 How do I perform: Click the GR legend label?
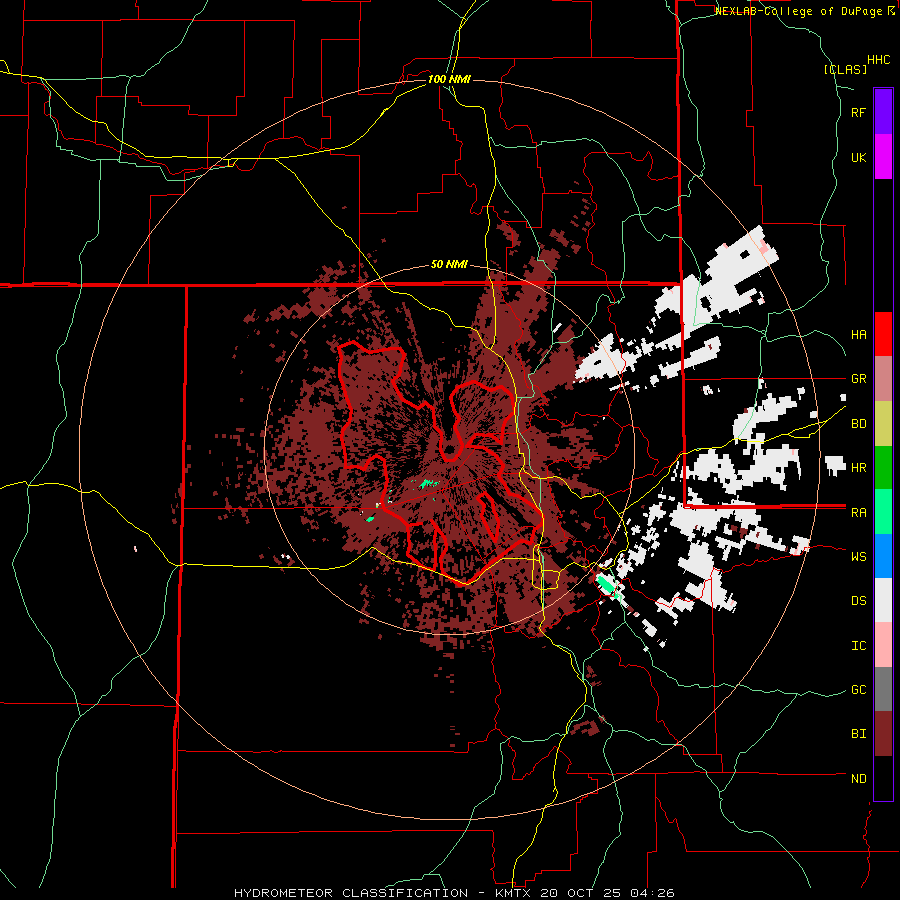(x=858, y=379)
